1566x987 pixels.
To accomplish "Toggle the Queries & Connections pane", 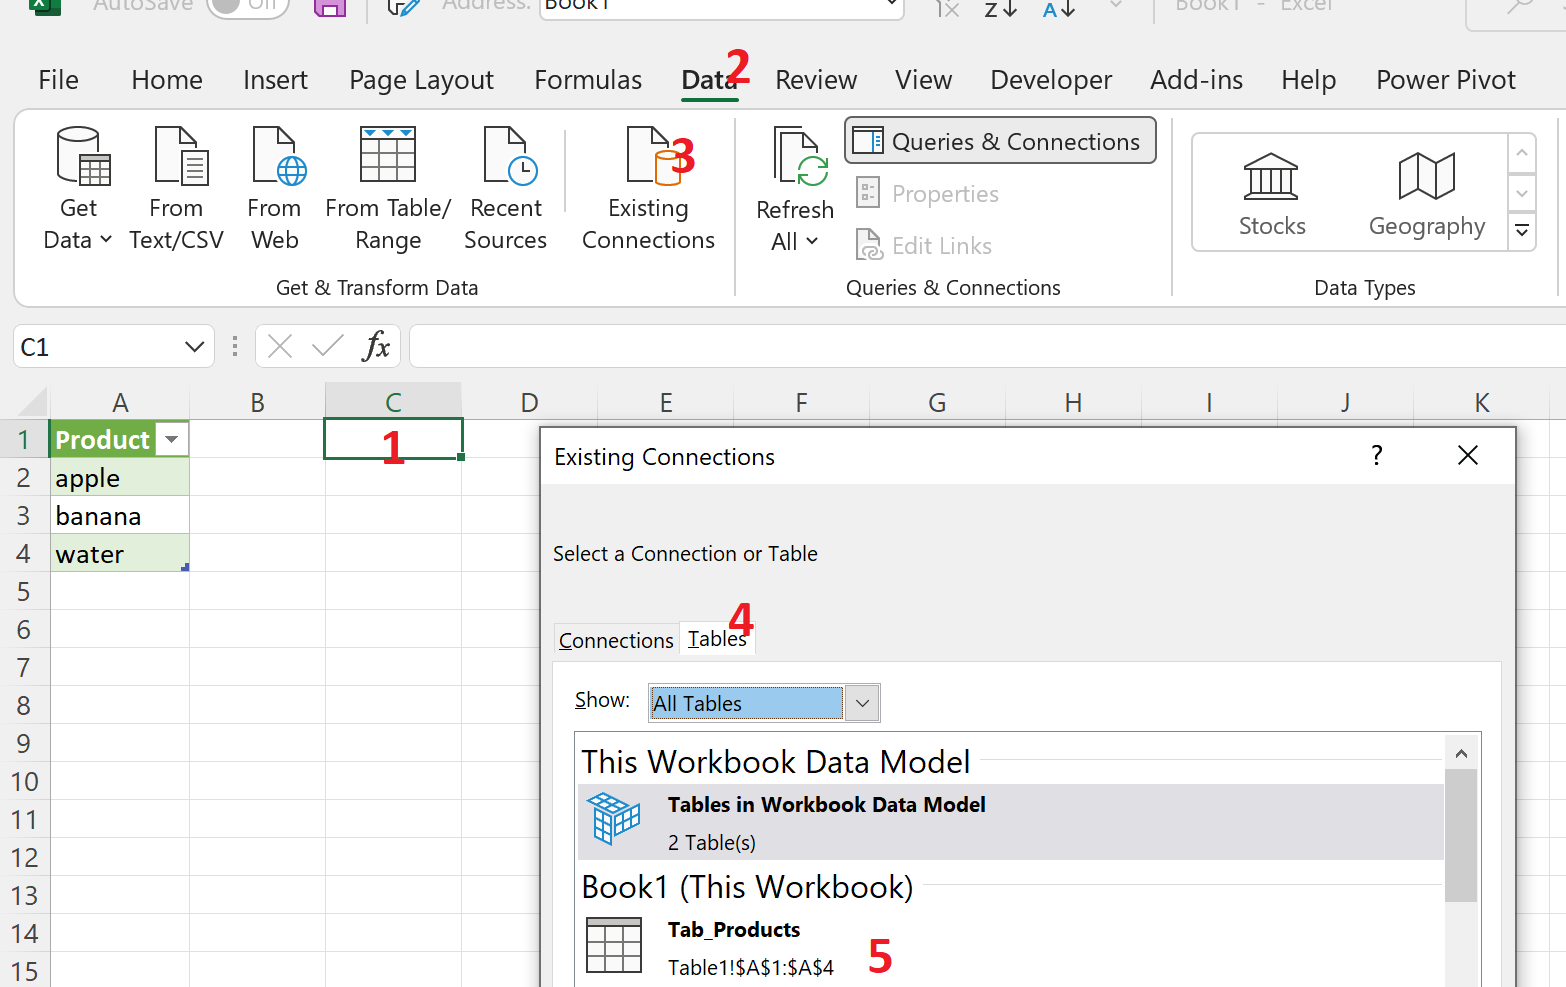I will [x=1000, y=141].
